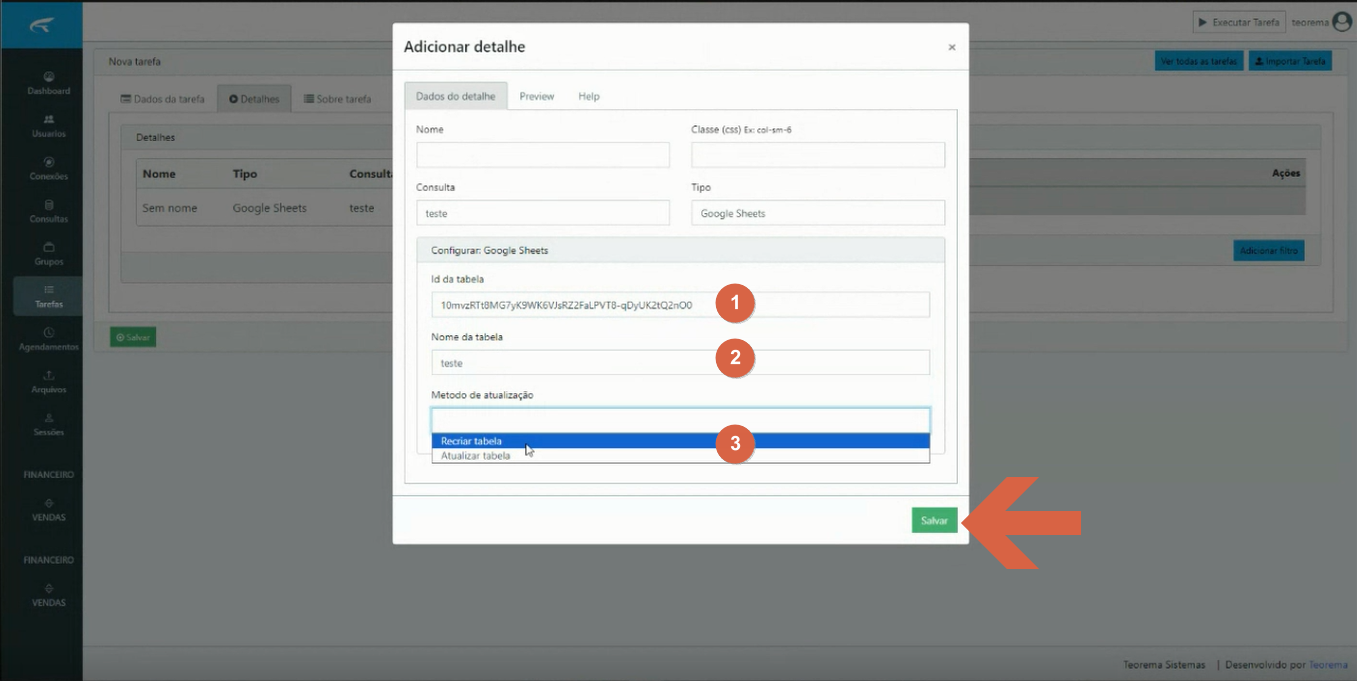
Task: Choose Recriar tabela option
Action: pos(681,441)
